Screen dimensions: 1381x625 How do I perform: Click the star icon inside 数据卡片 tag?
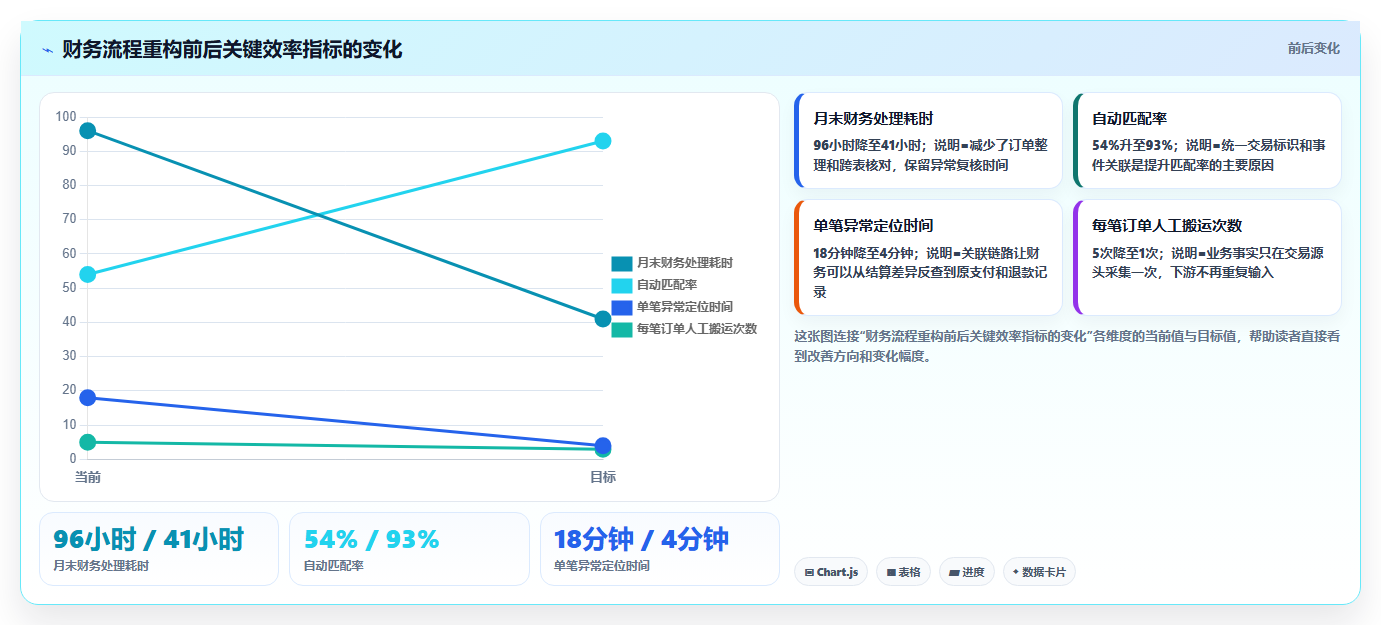pos(1016,572)
